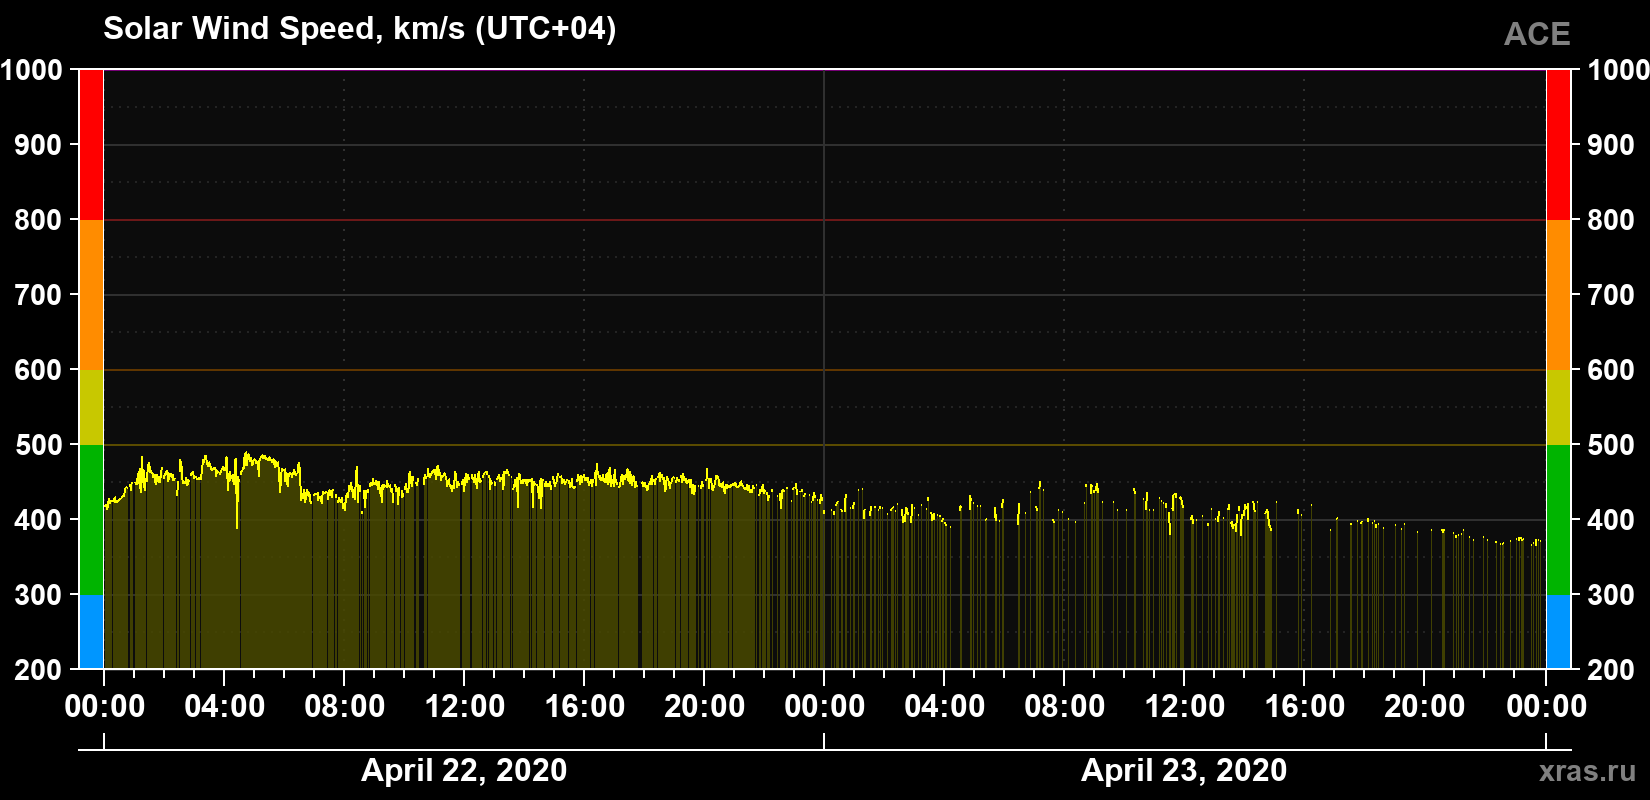This screenshot has height=800, width=1650.
Task: Click the left axis '500' label
Action: click(39, 445)
